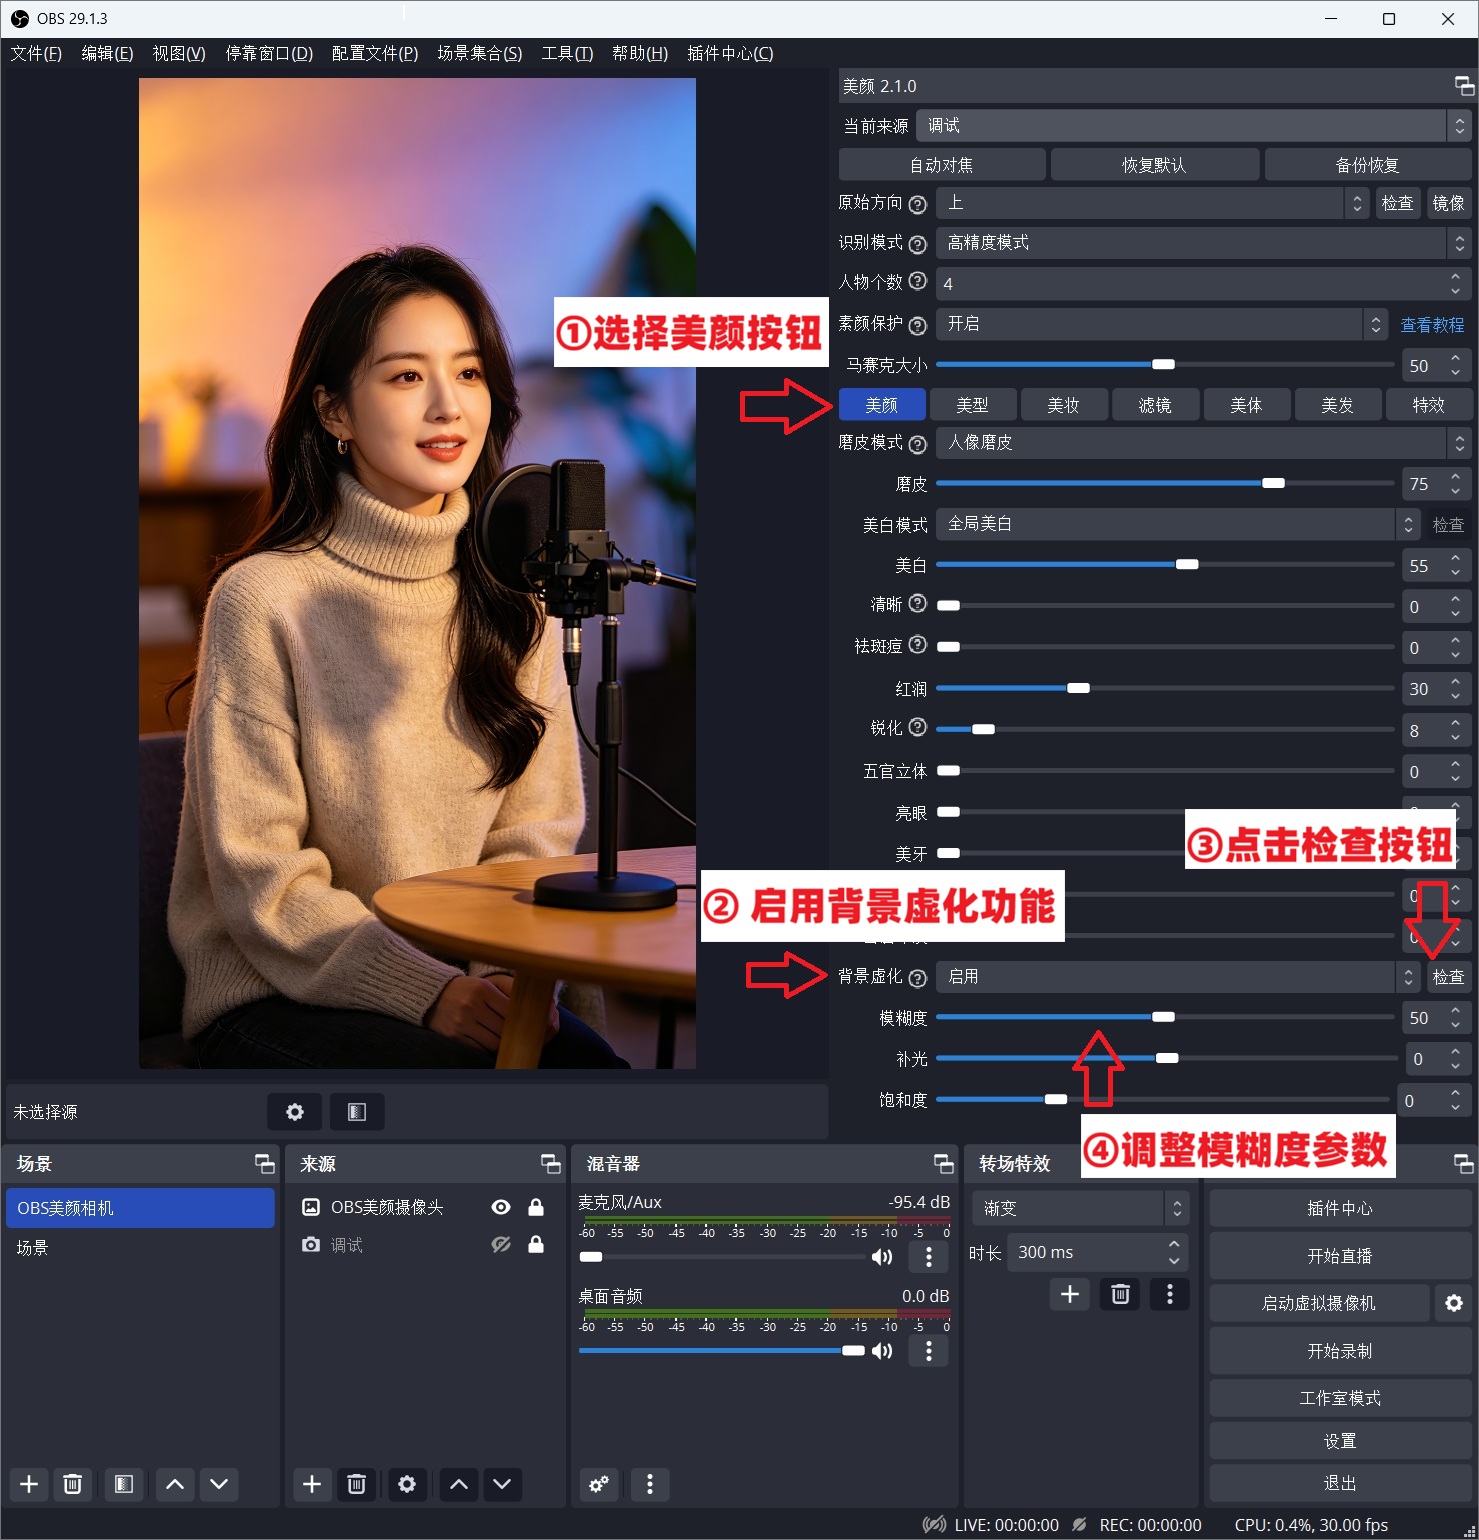
Task: Switch to the 滤镜 tab
Action: pos(1154,405)
